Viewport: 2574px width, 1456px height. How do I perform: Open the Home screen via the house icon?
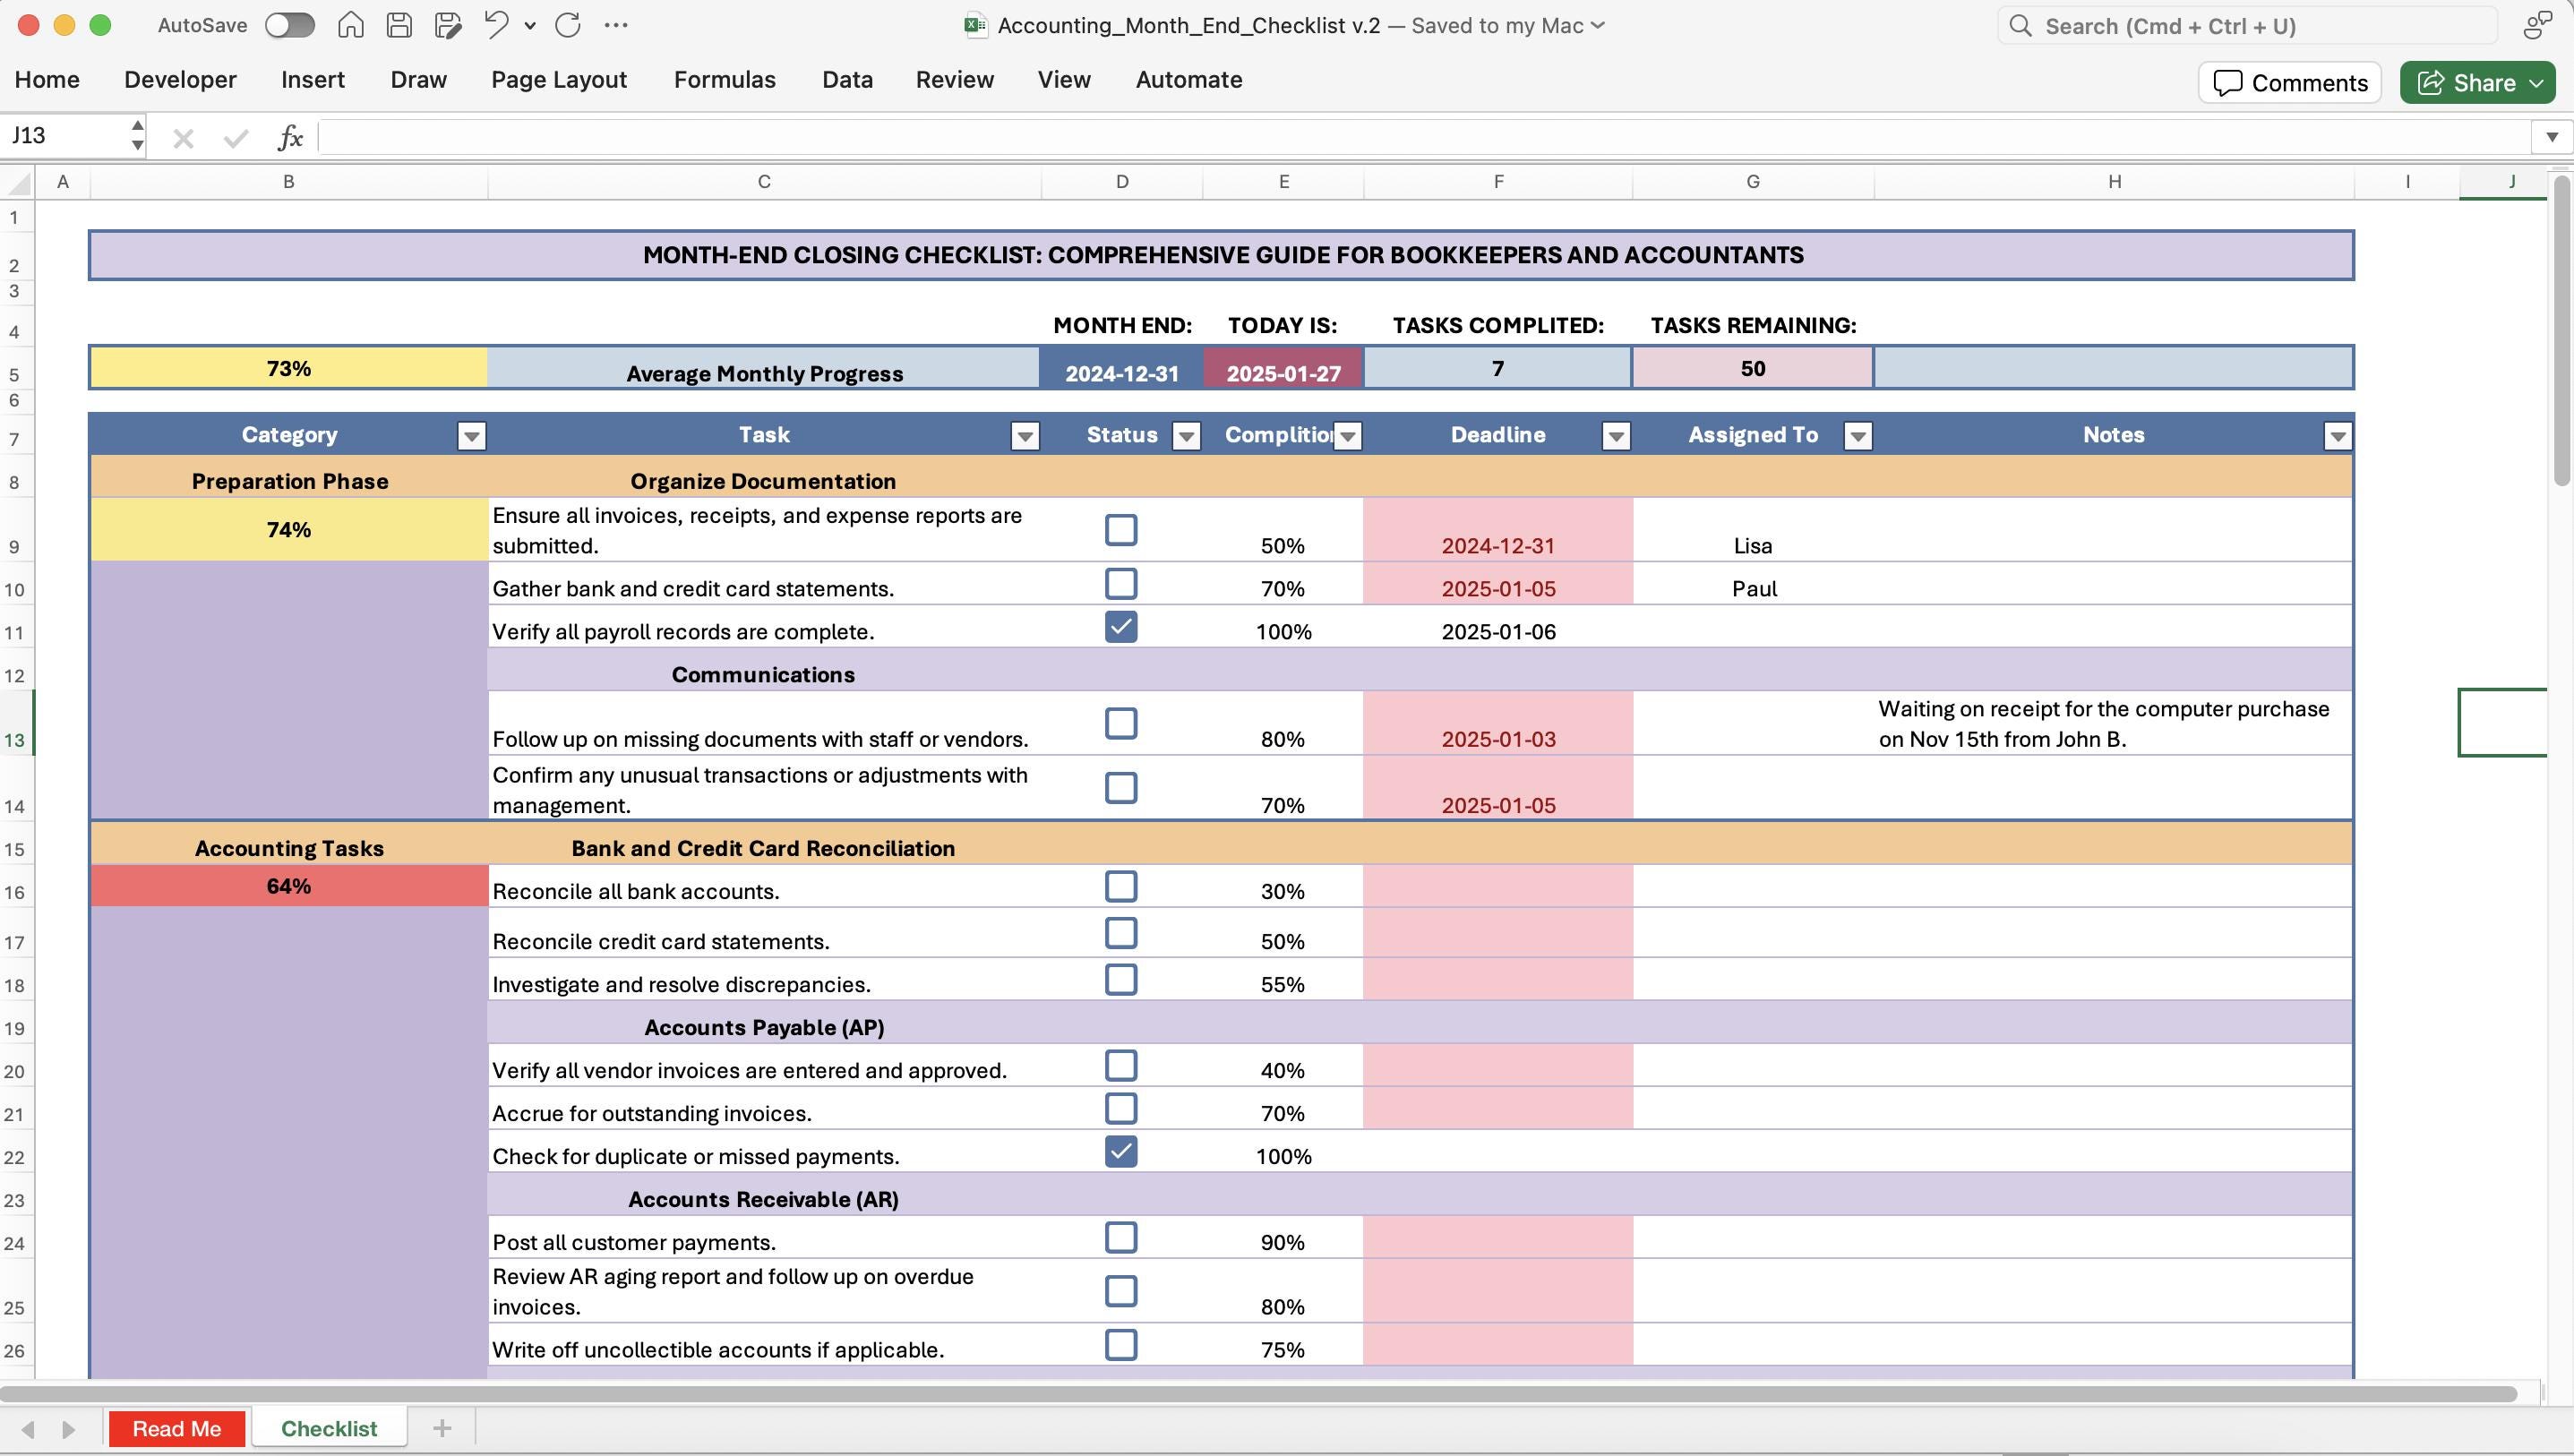click(x=350, y=25)
